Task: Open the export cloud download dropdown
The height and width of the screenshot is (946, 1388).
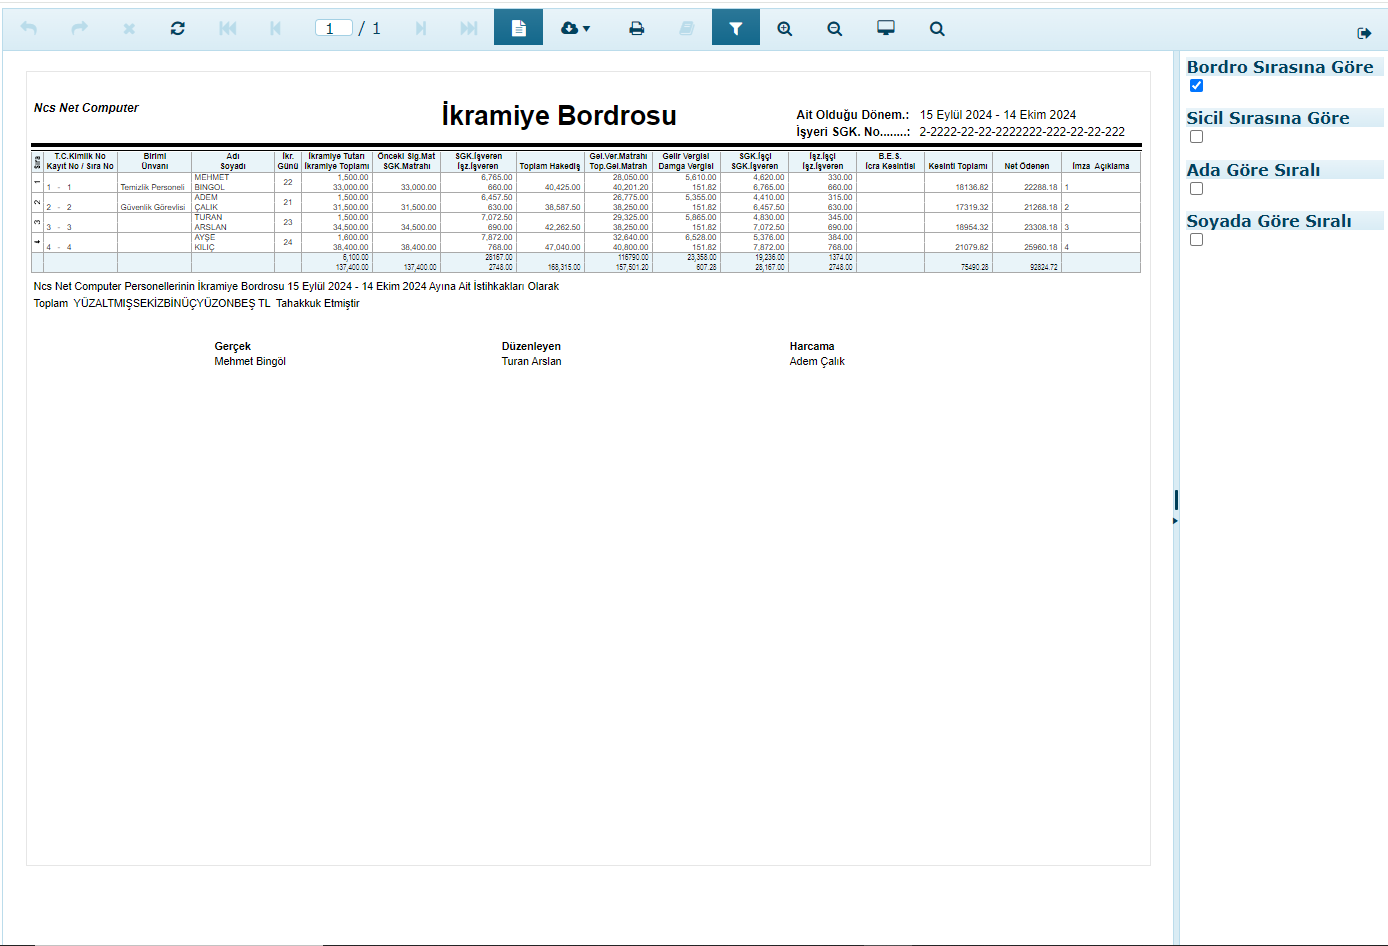Action: 575,29
